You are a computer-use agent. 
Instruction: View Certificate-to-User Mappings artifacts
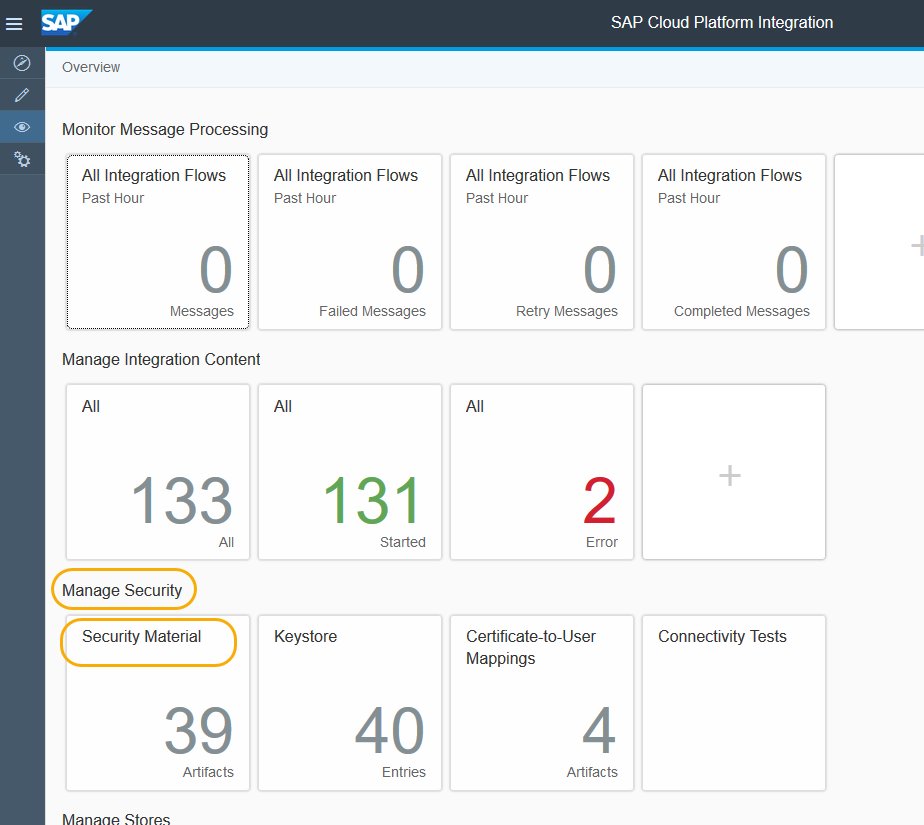pyautogui.click(x=541, y=702)
